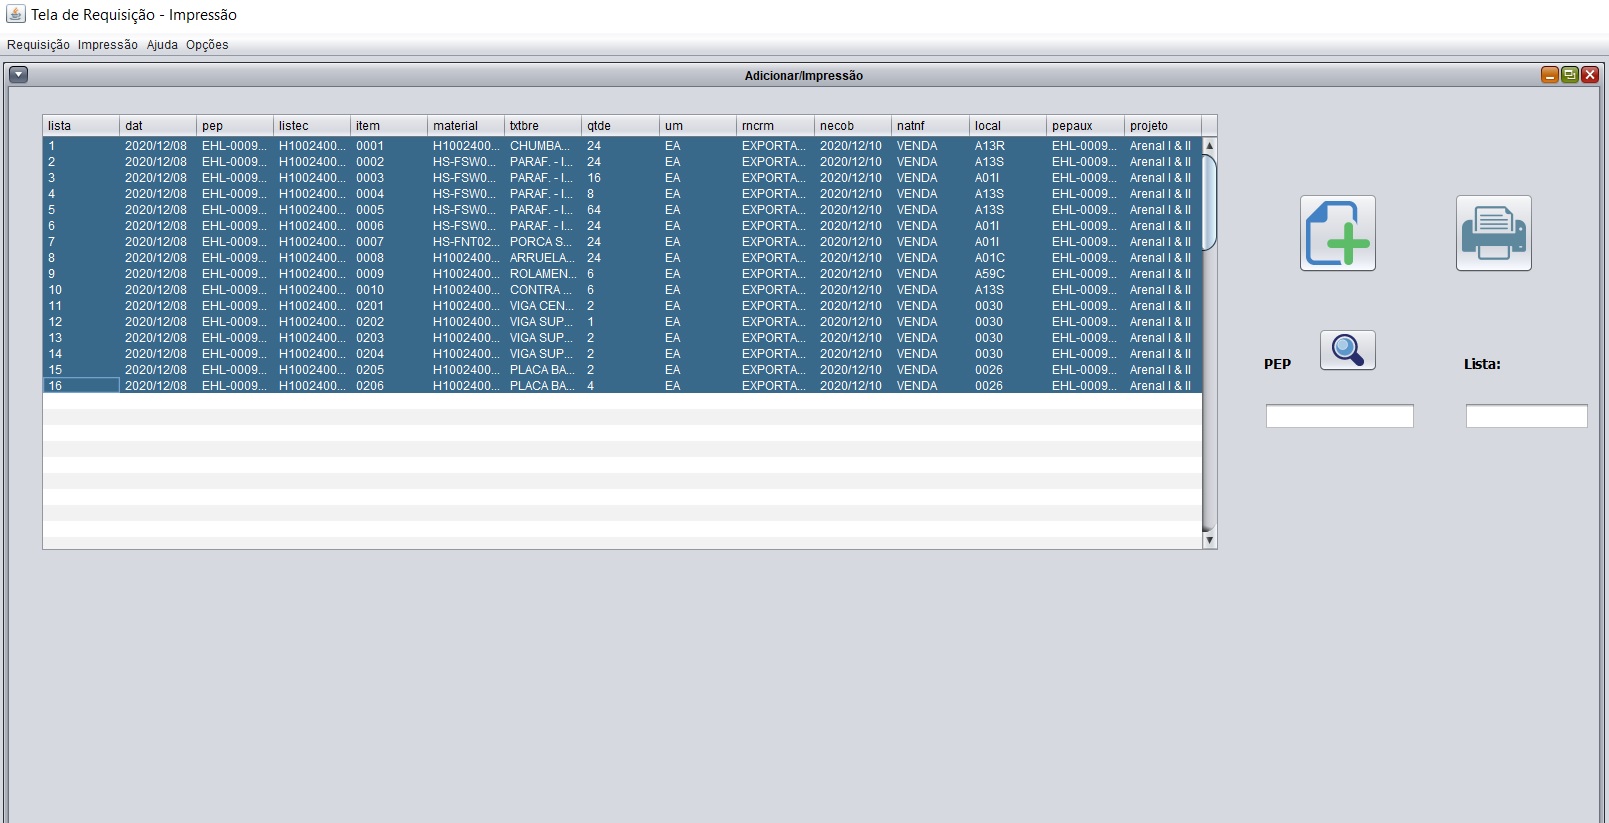Select item cell '0204' in row 14
Image resolution: width=1609 pixels, height=823 pixels.
389,354
